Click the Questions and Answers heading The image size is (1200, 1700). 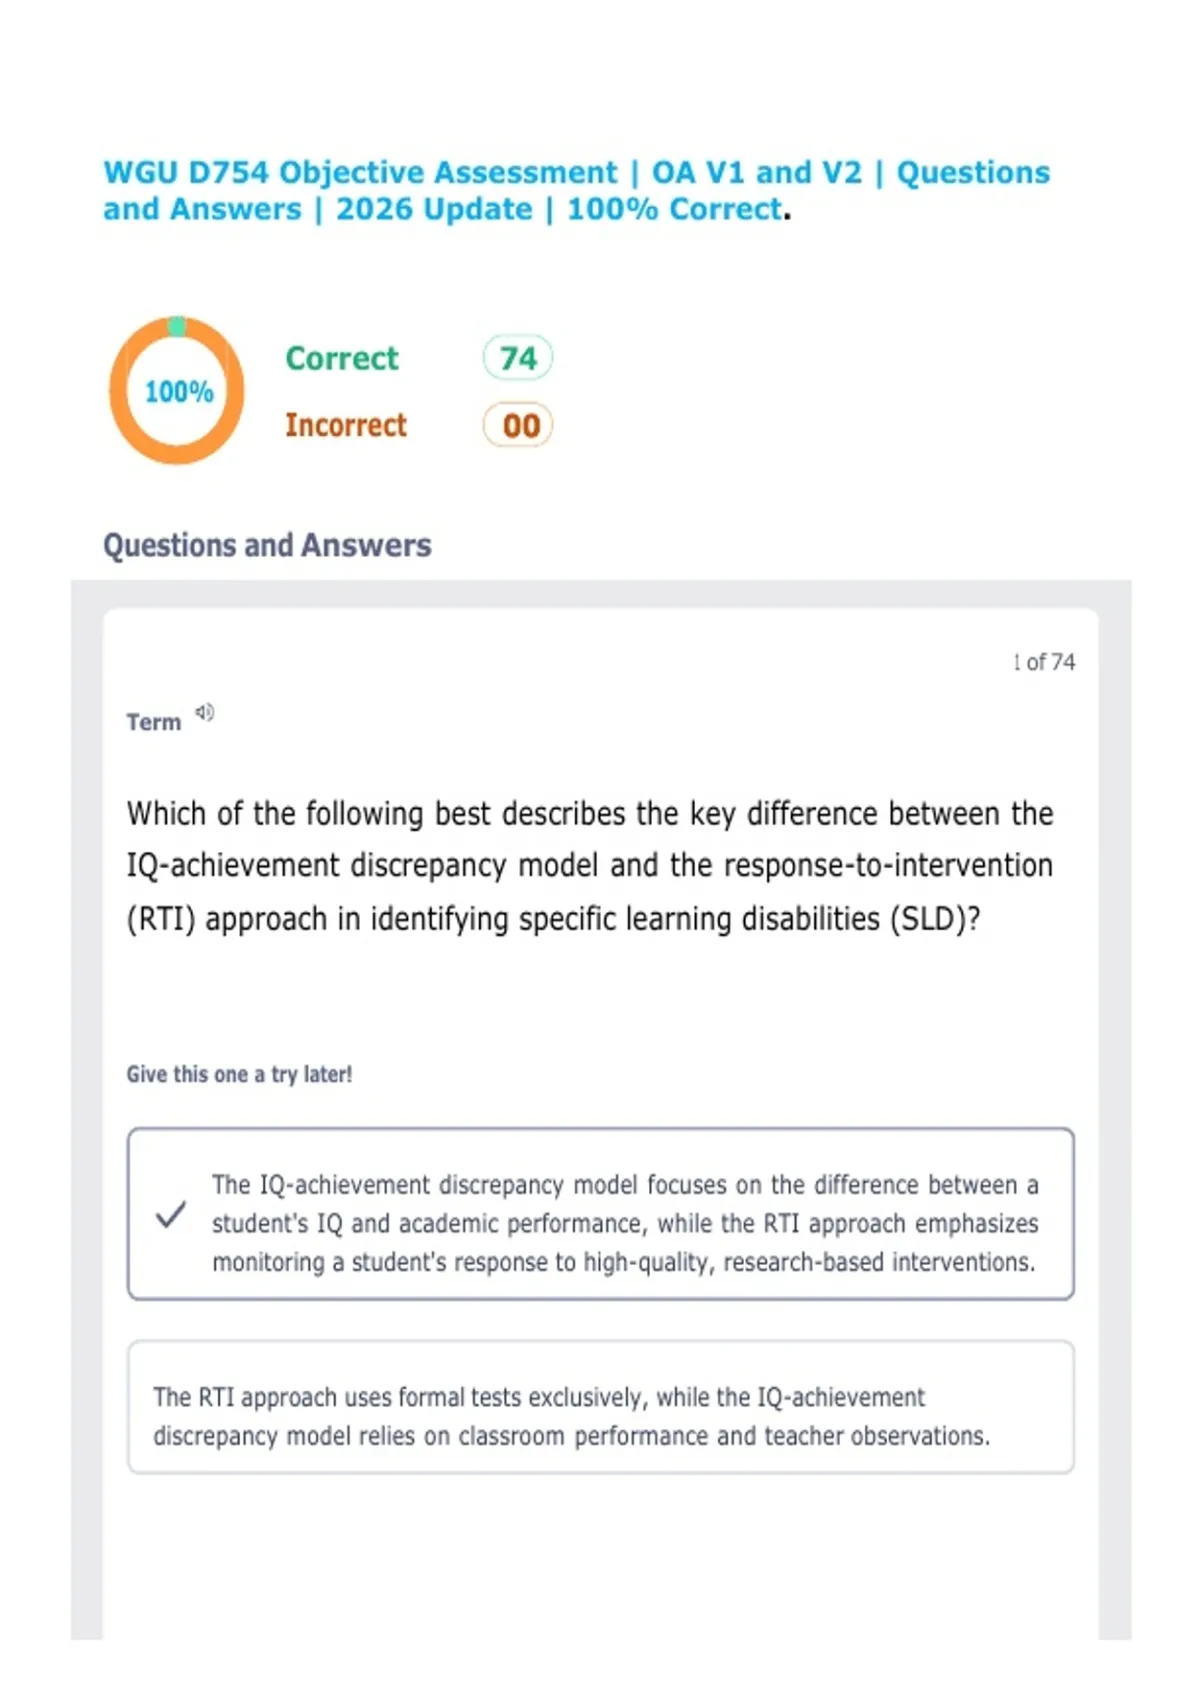click(x=267, y=545)
